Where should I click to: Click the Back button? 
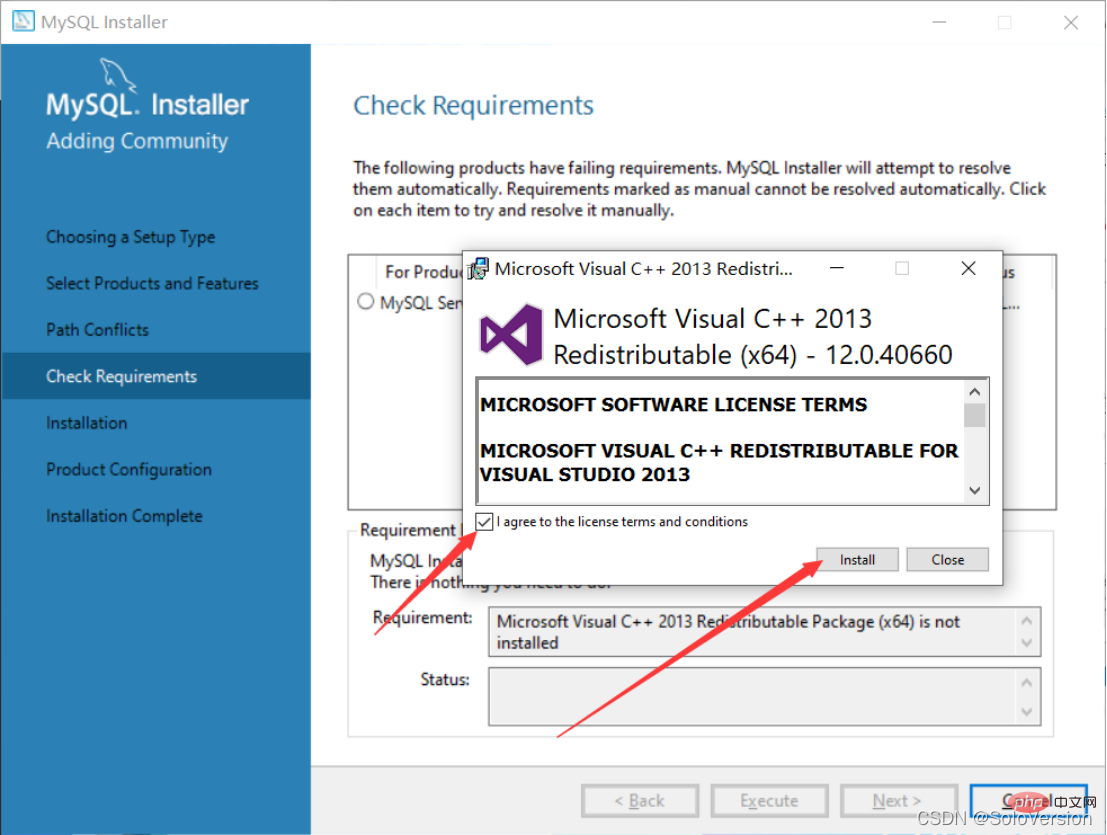[640, 800]
